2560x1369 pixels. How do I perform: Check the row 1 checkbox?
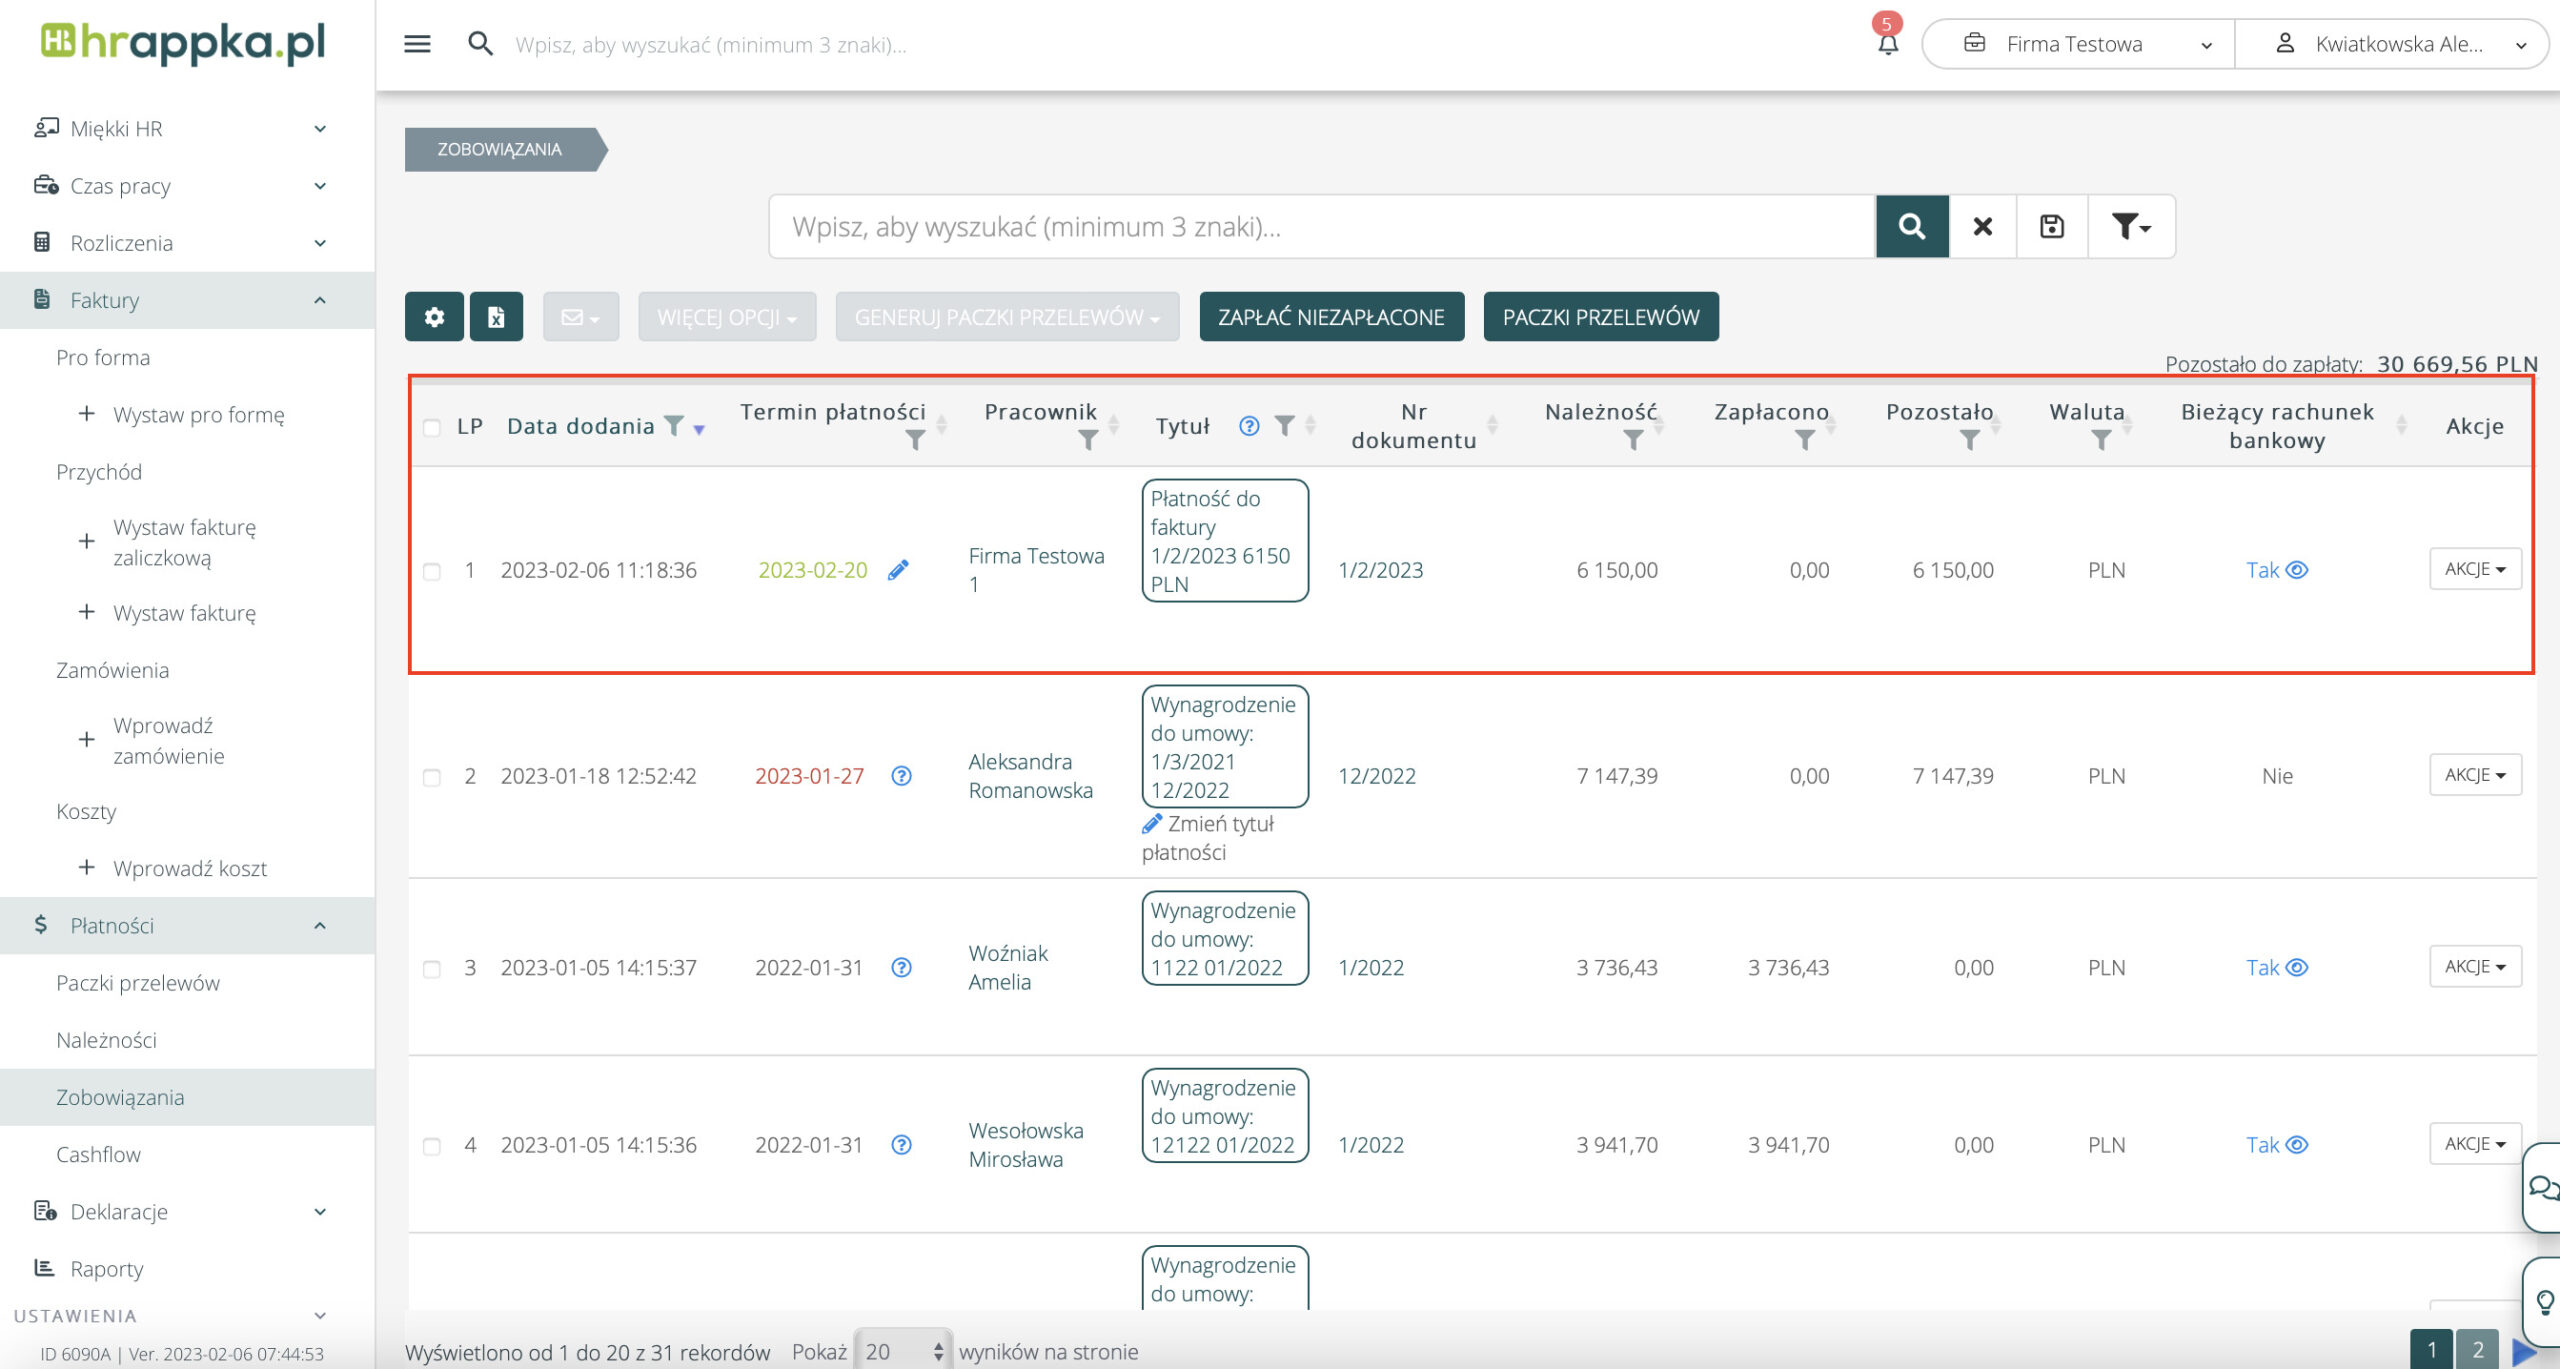(x=432, y=571)
